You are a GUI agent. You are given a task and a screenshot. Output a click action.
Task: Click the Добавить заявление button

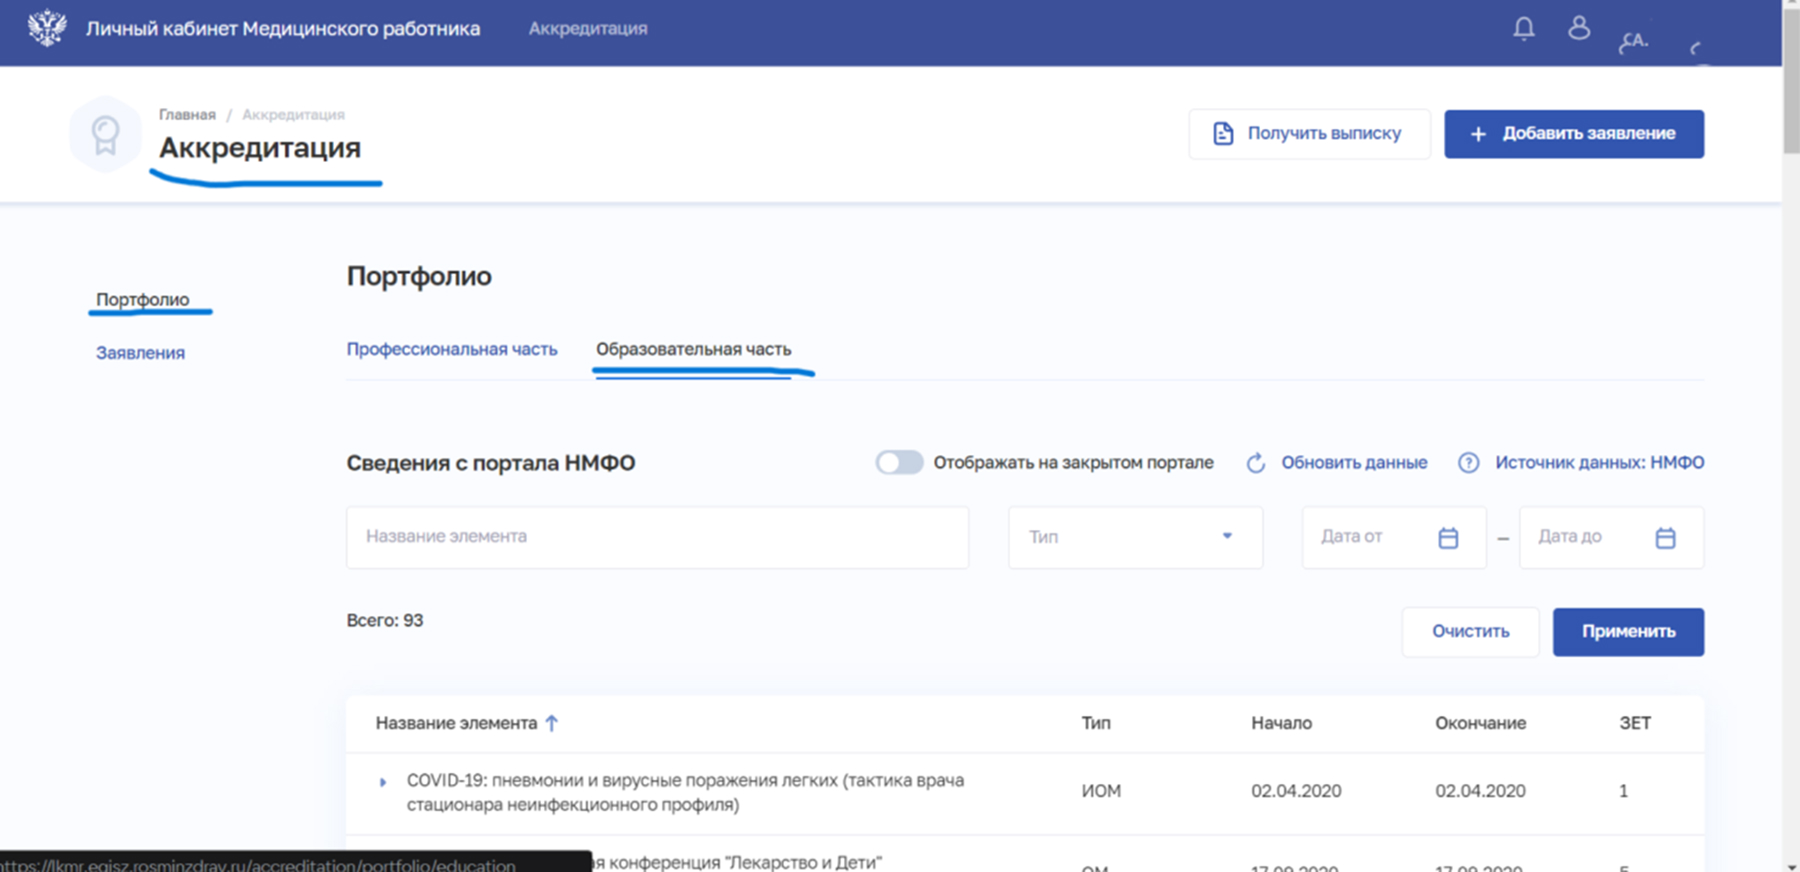[1574, 134]
